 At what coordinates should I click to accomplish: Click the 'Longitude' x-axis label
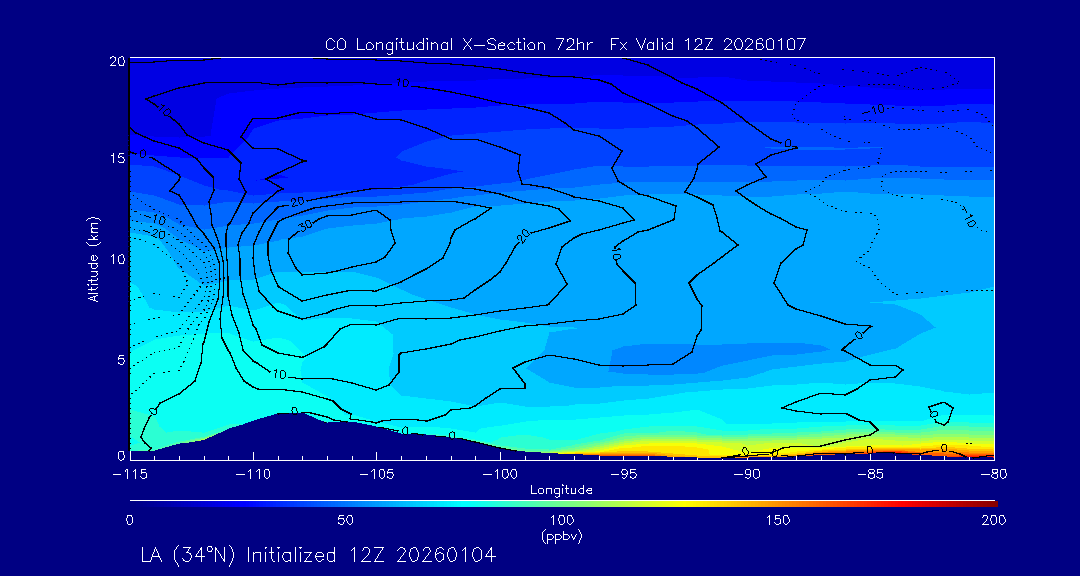click(561, 490)
